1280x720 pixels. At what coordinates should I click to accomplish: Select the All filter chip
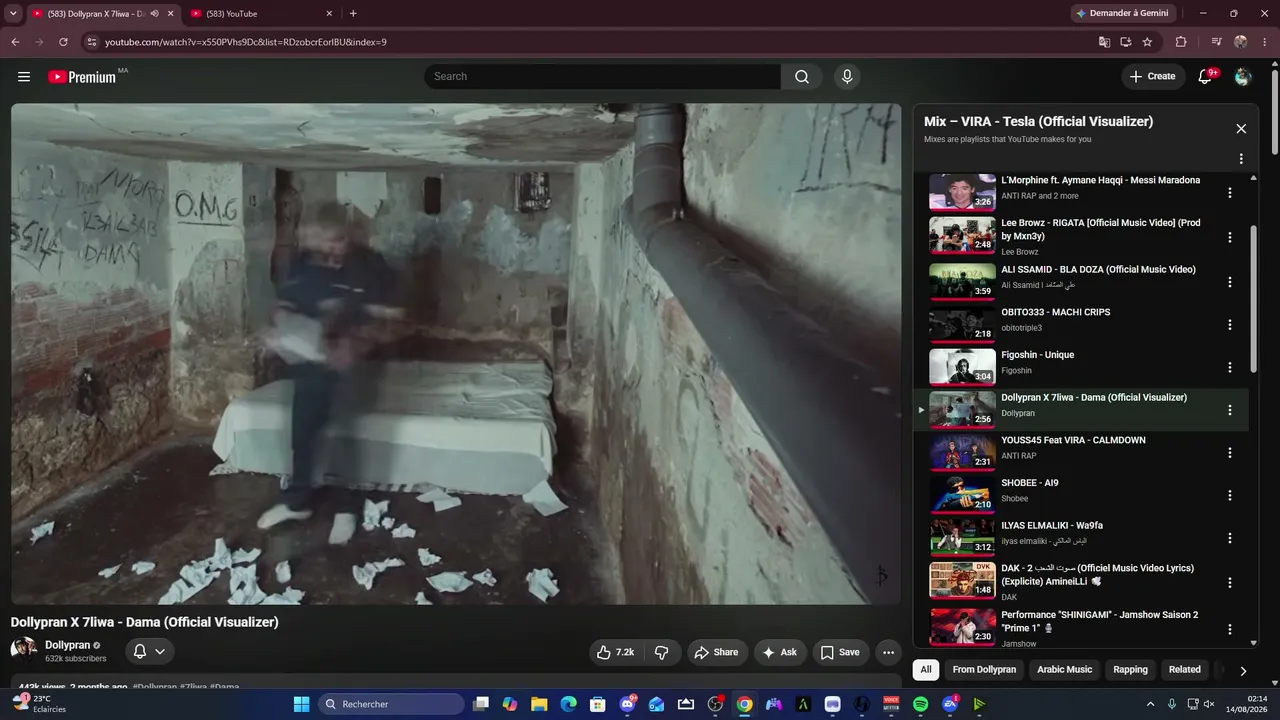coord(926,670)
